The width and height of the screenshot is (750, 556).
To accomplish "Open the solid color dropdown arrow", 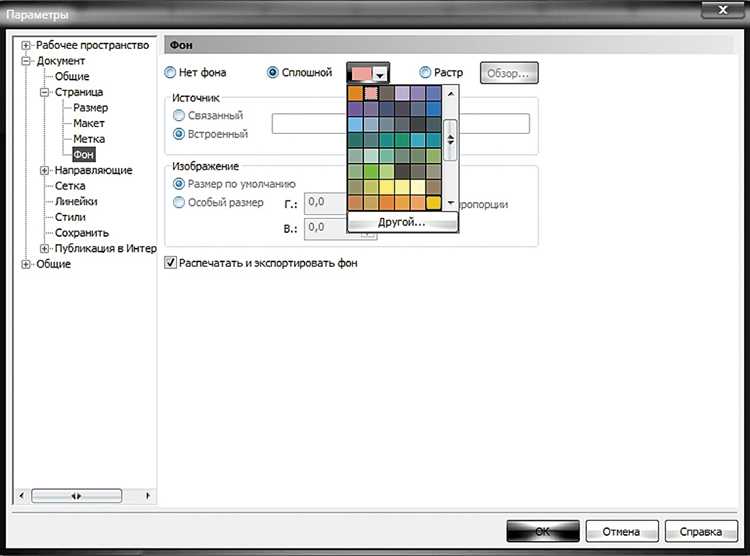I will [x=380, y=75].
